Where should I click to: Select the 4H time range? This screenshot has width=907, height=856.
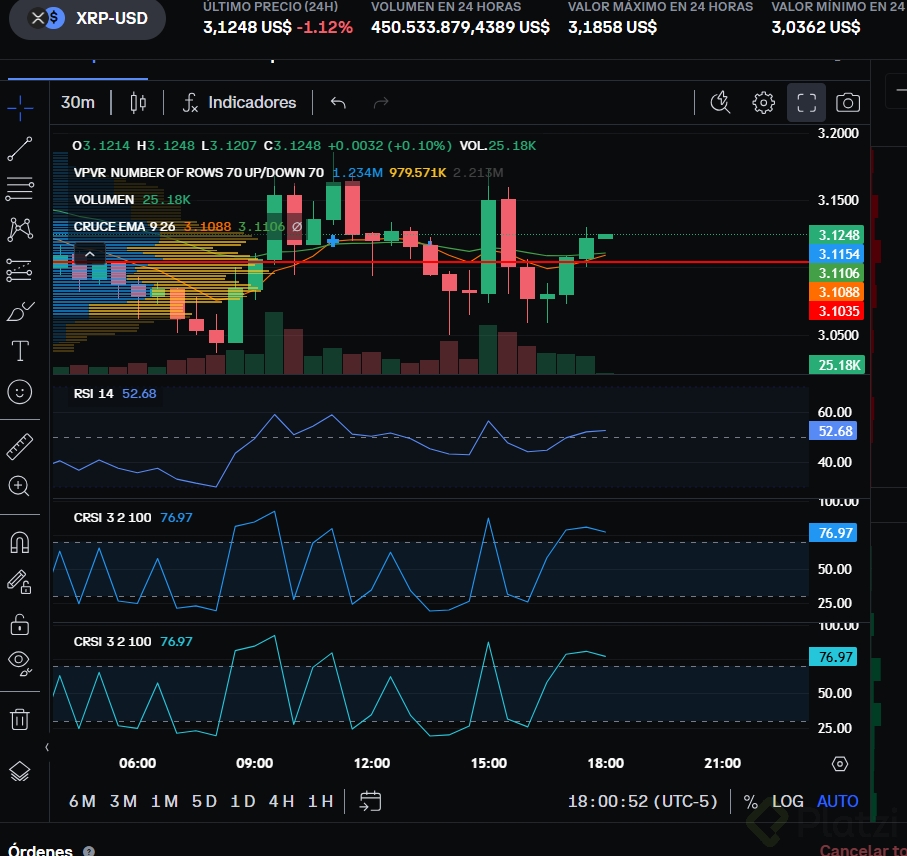point(282,802)
